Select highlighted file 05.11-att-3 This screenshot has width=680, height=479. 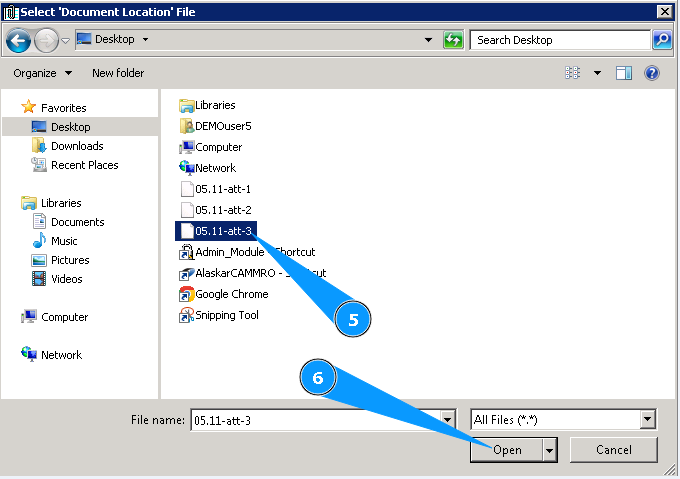pos(216,231)
